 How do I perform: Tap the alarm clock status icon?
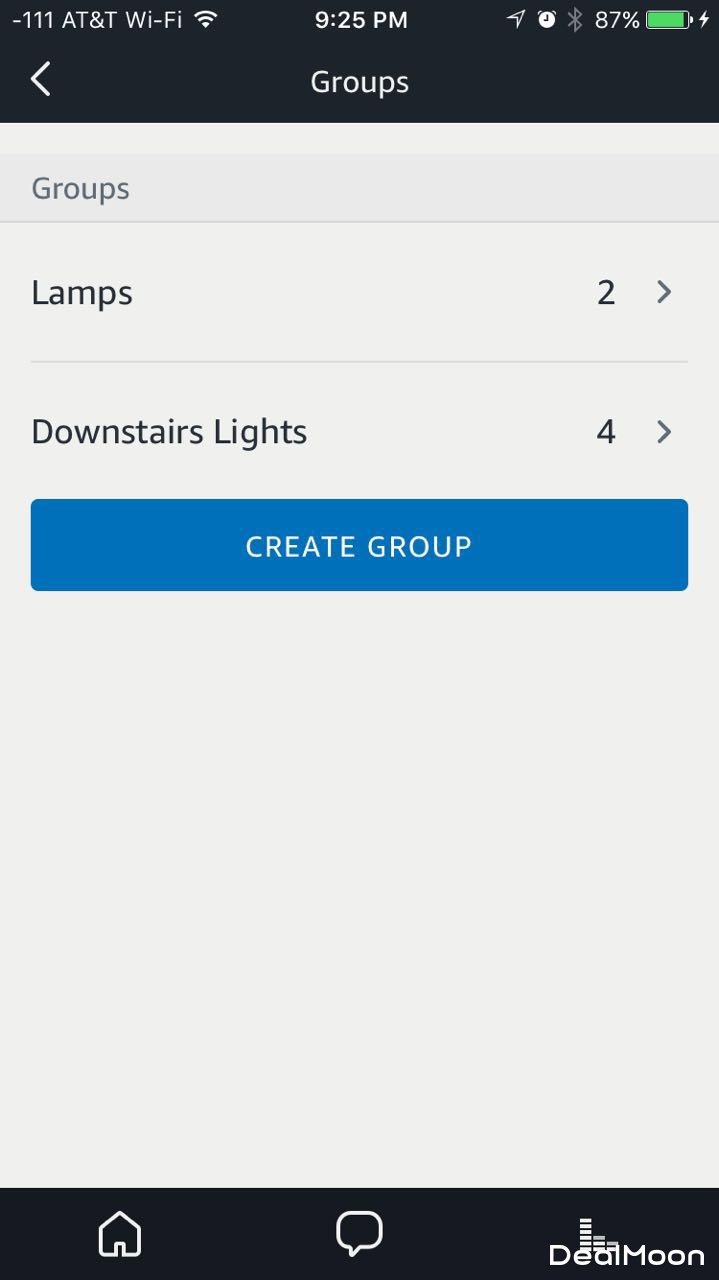point(546,19)
